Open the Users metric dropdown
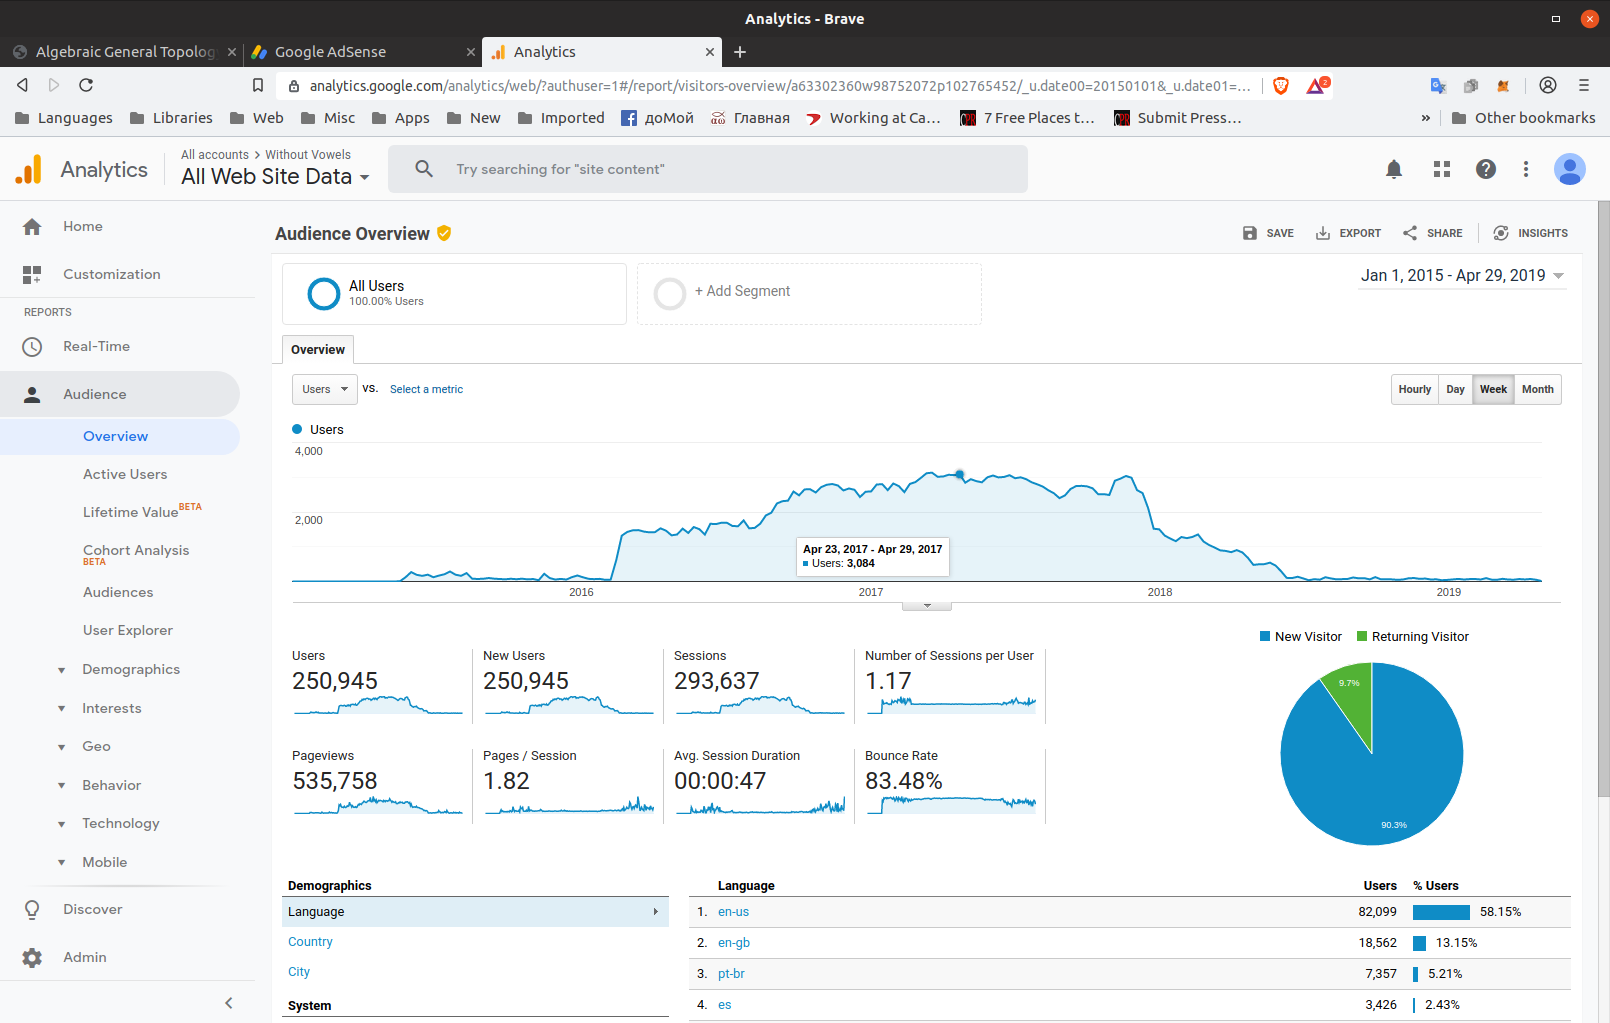 point(325,389)
